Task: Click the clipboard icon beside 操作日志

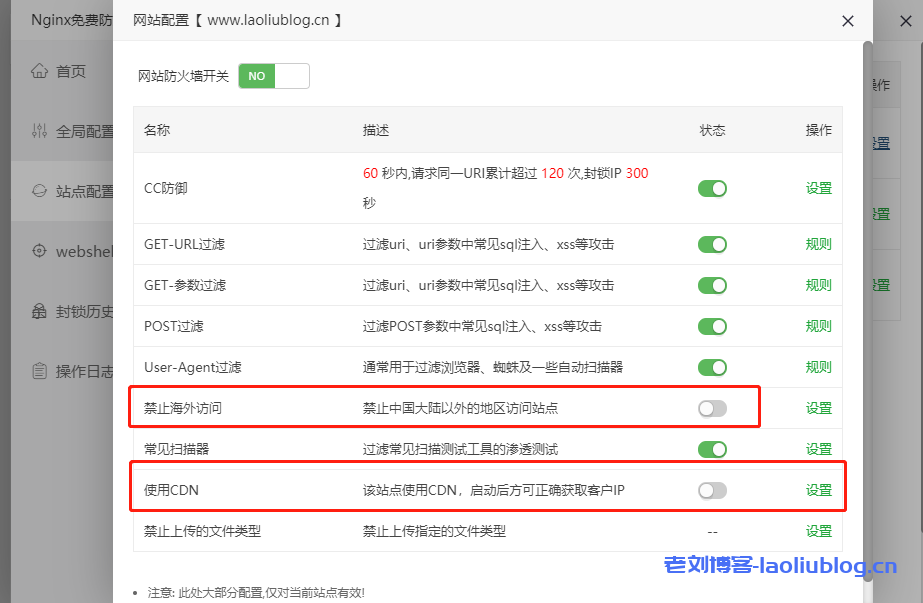Action: click(40, 371)
